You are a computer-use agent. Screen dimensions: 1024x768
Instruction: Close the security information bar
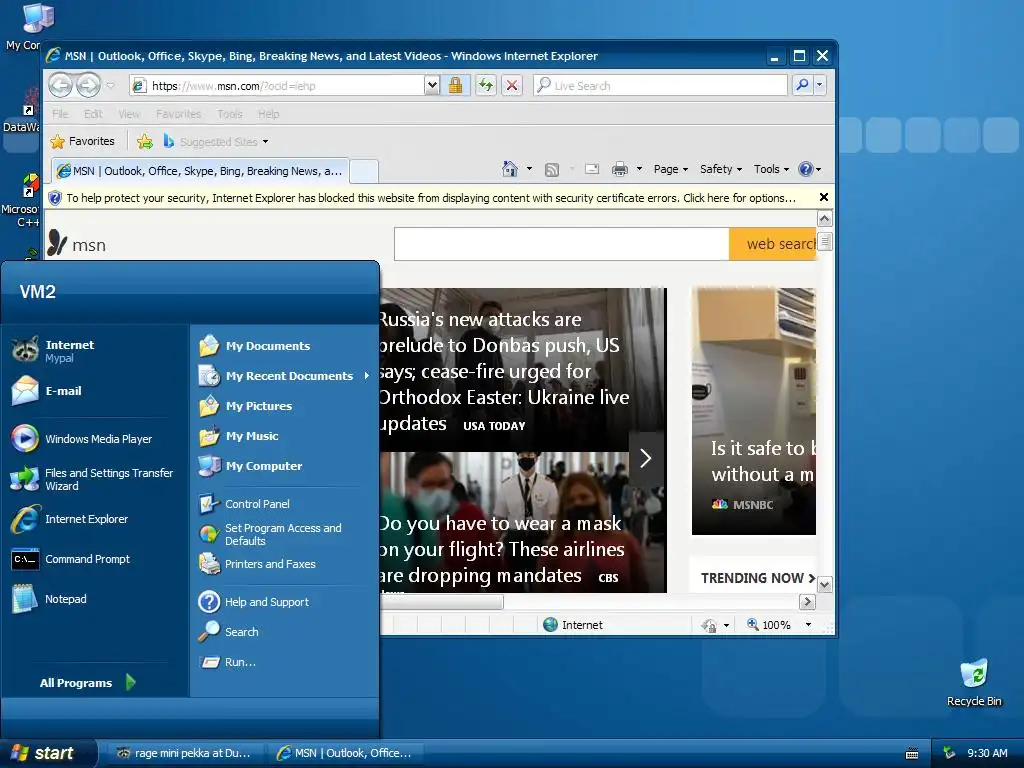(824, 197)
